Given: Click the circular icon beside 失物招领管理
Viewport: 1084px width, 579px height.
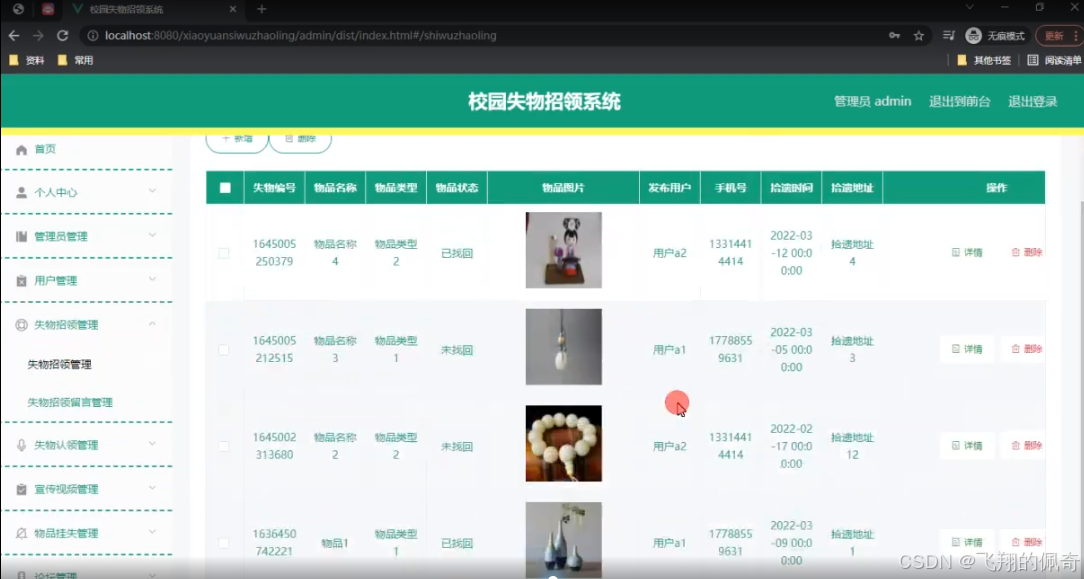Looking at the screenshot, I should click(x=21, y=325).
